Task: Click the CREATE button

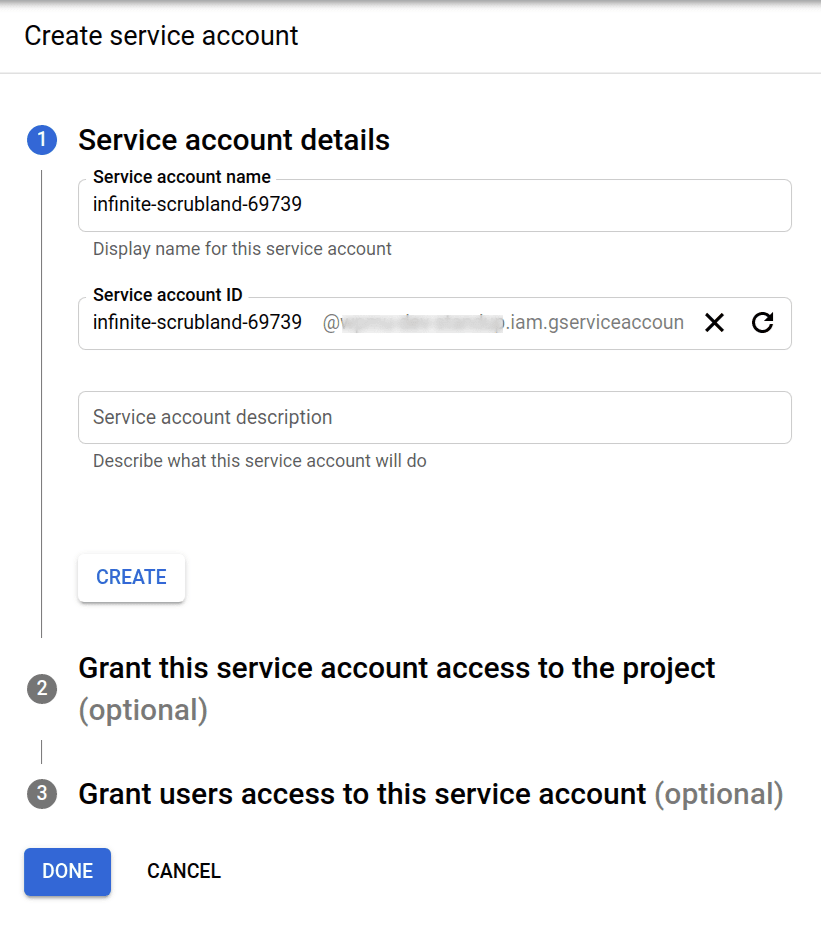Action: pos(131,577)
